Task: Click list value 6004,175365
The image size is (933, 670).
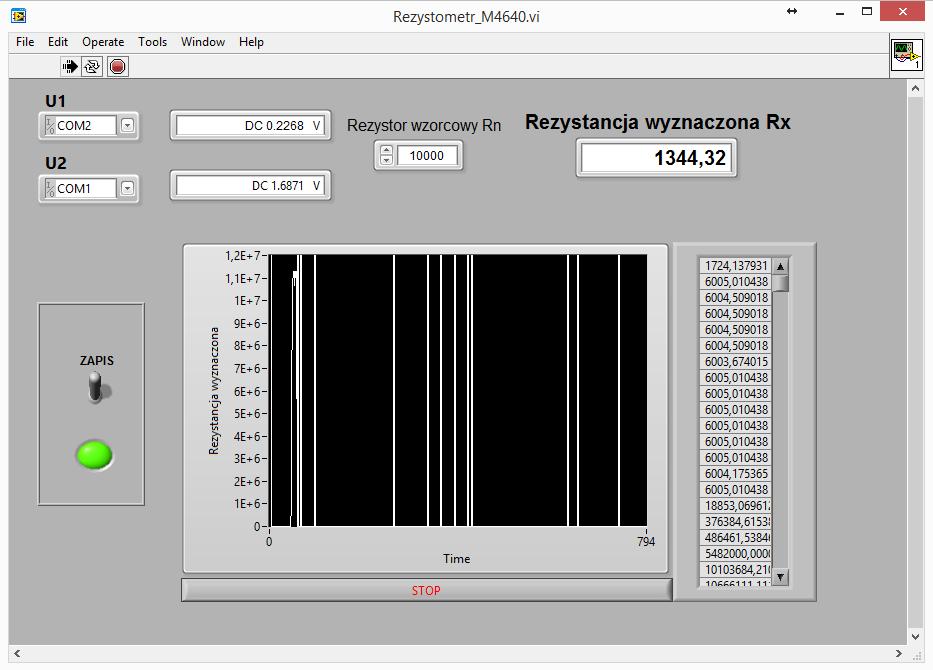Action: pyautogui.click(x=736, y=474)
